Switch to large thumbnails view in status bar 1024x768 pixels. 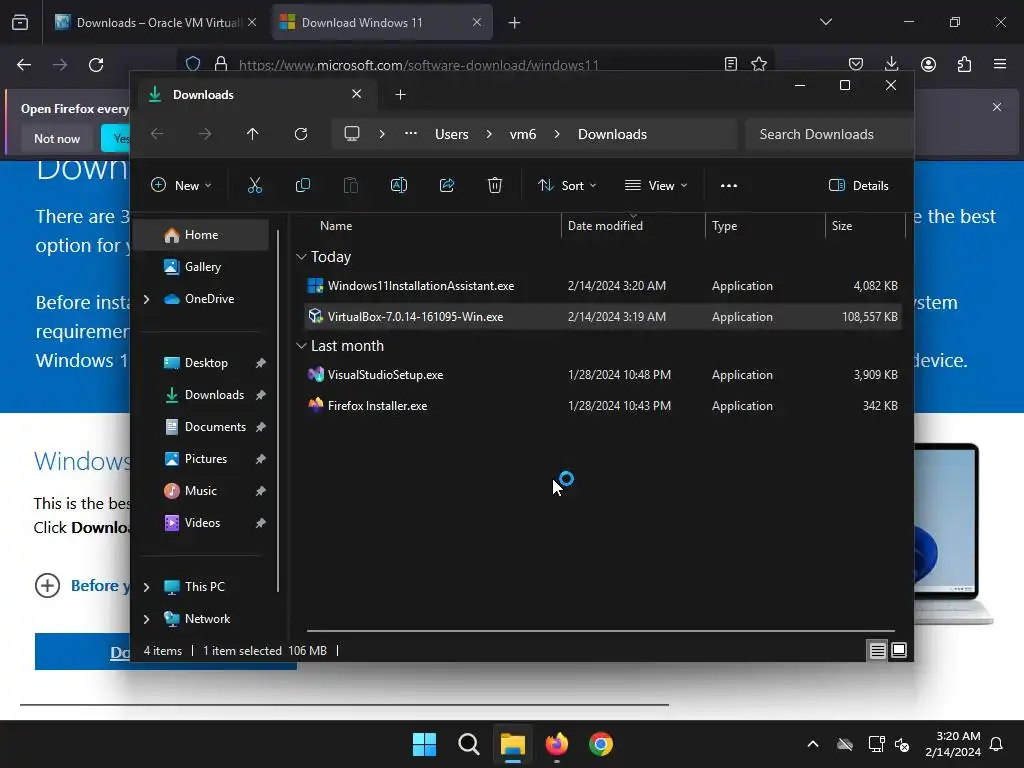pos(899,650)
